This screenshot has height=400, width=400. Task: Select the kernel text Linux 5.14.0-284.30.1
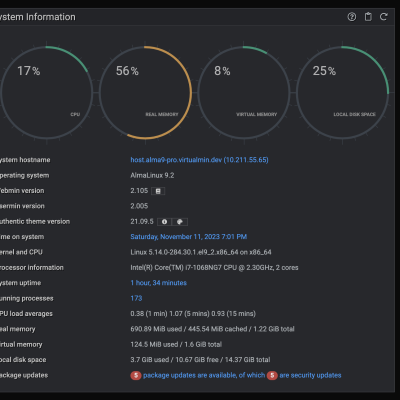201,252
